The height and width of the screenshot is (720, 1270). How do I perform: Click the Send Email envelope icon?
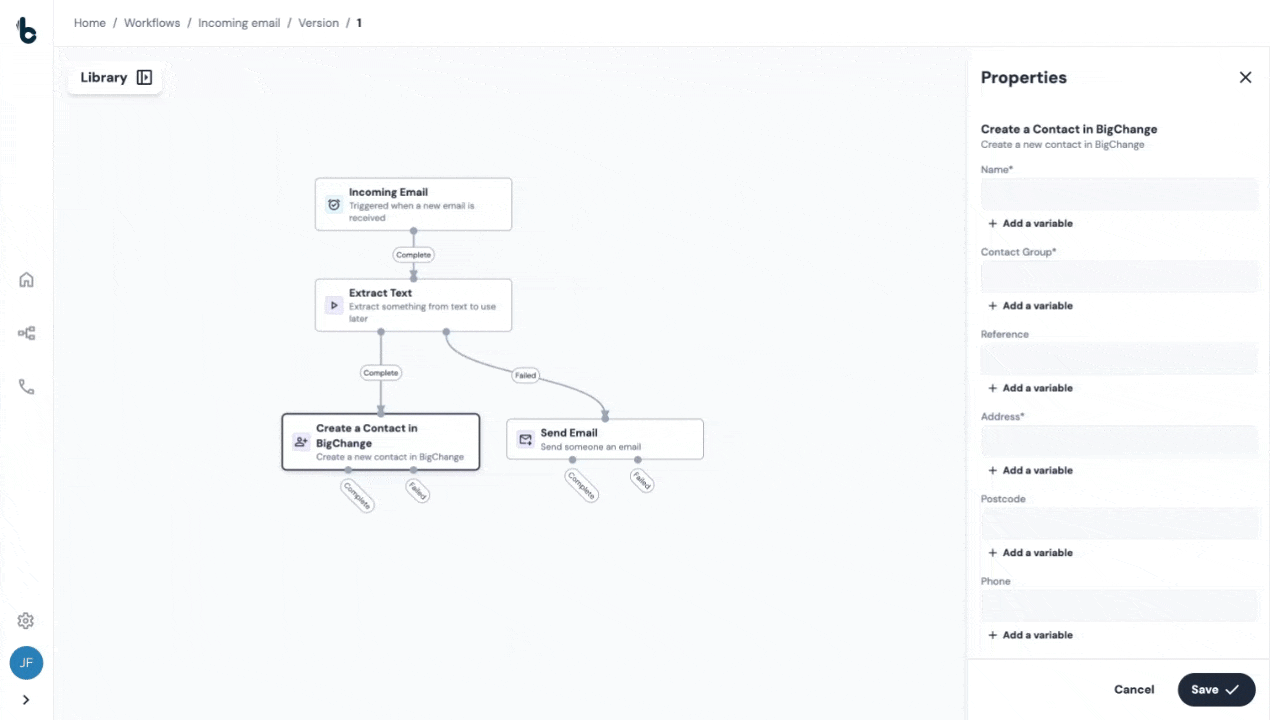point(525,439)
